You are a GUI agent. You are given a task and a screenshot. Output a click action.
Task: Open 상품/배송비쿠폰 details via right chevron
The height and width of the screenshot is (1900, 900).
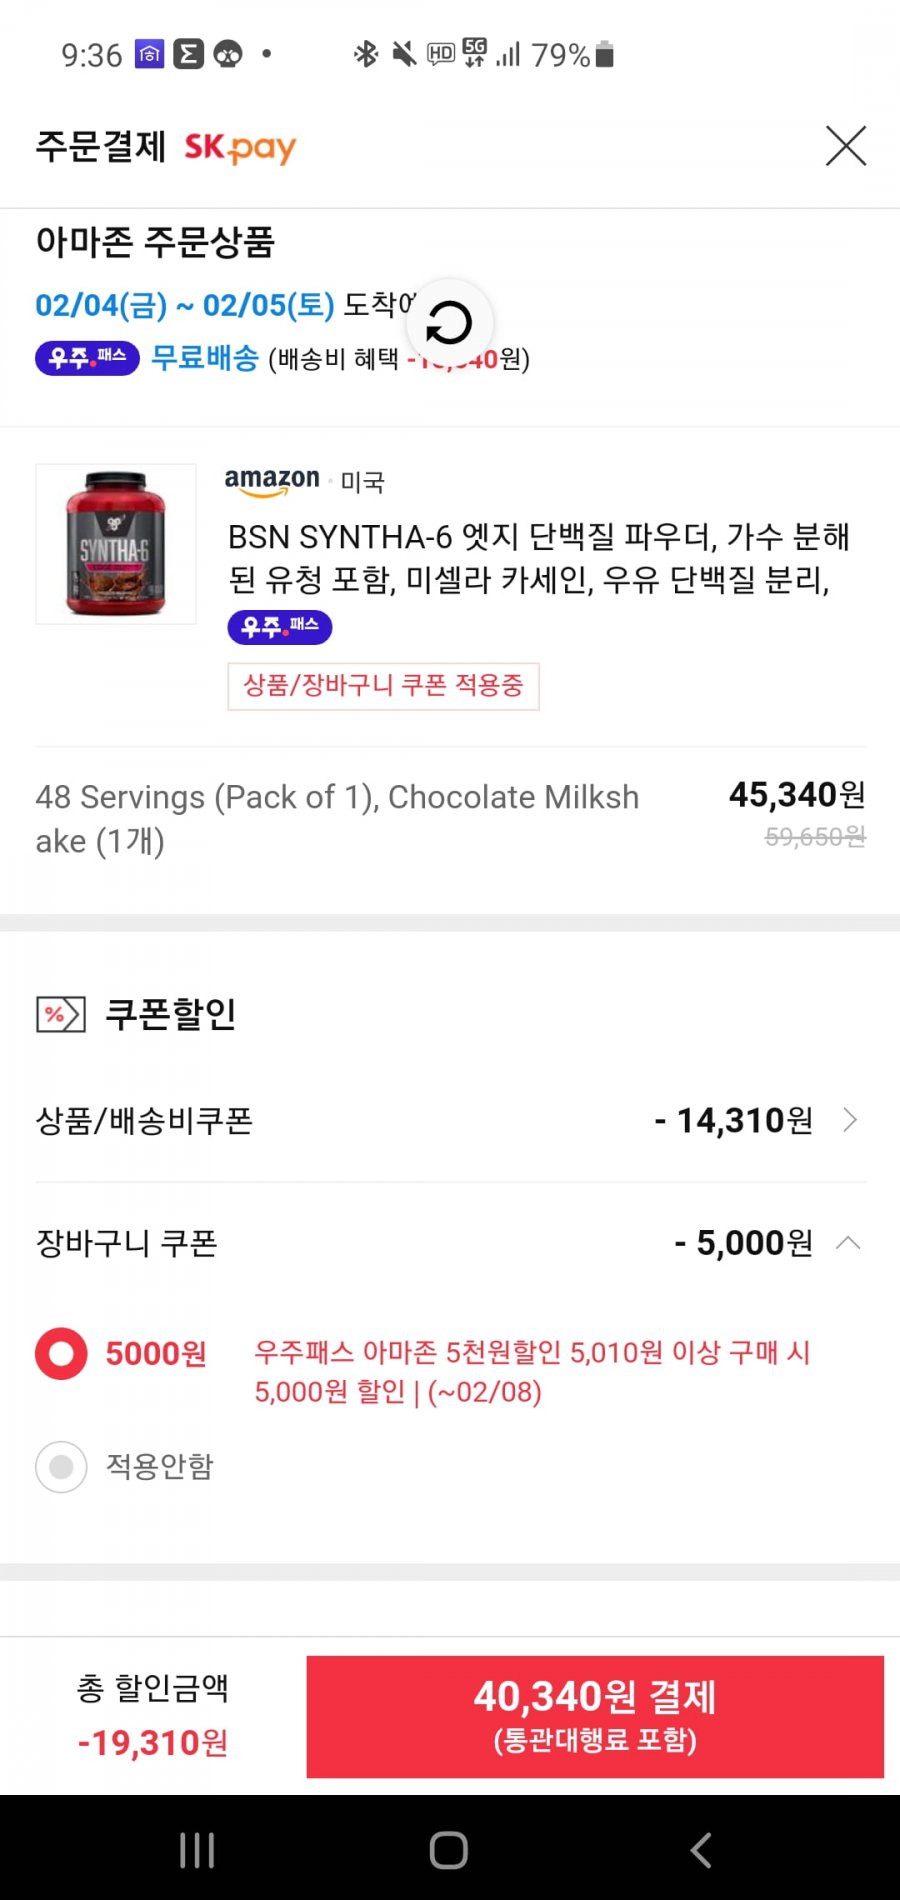849,1120
